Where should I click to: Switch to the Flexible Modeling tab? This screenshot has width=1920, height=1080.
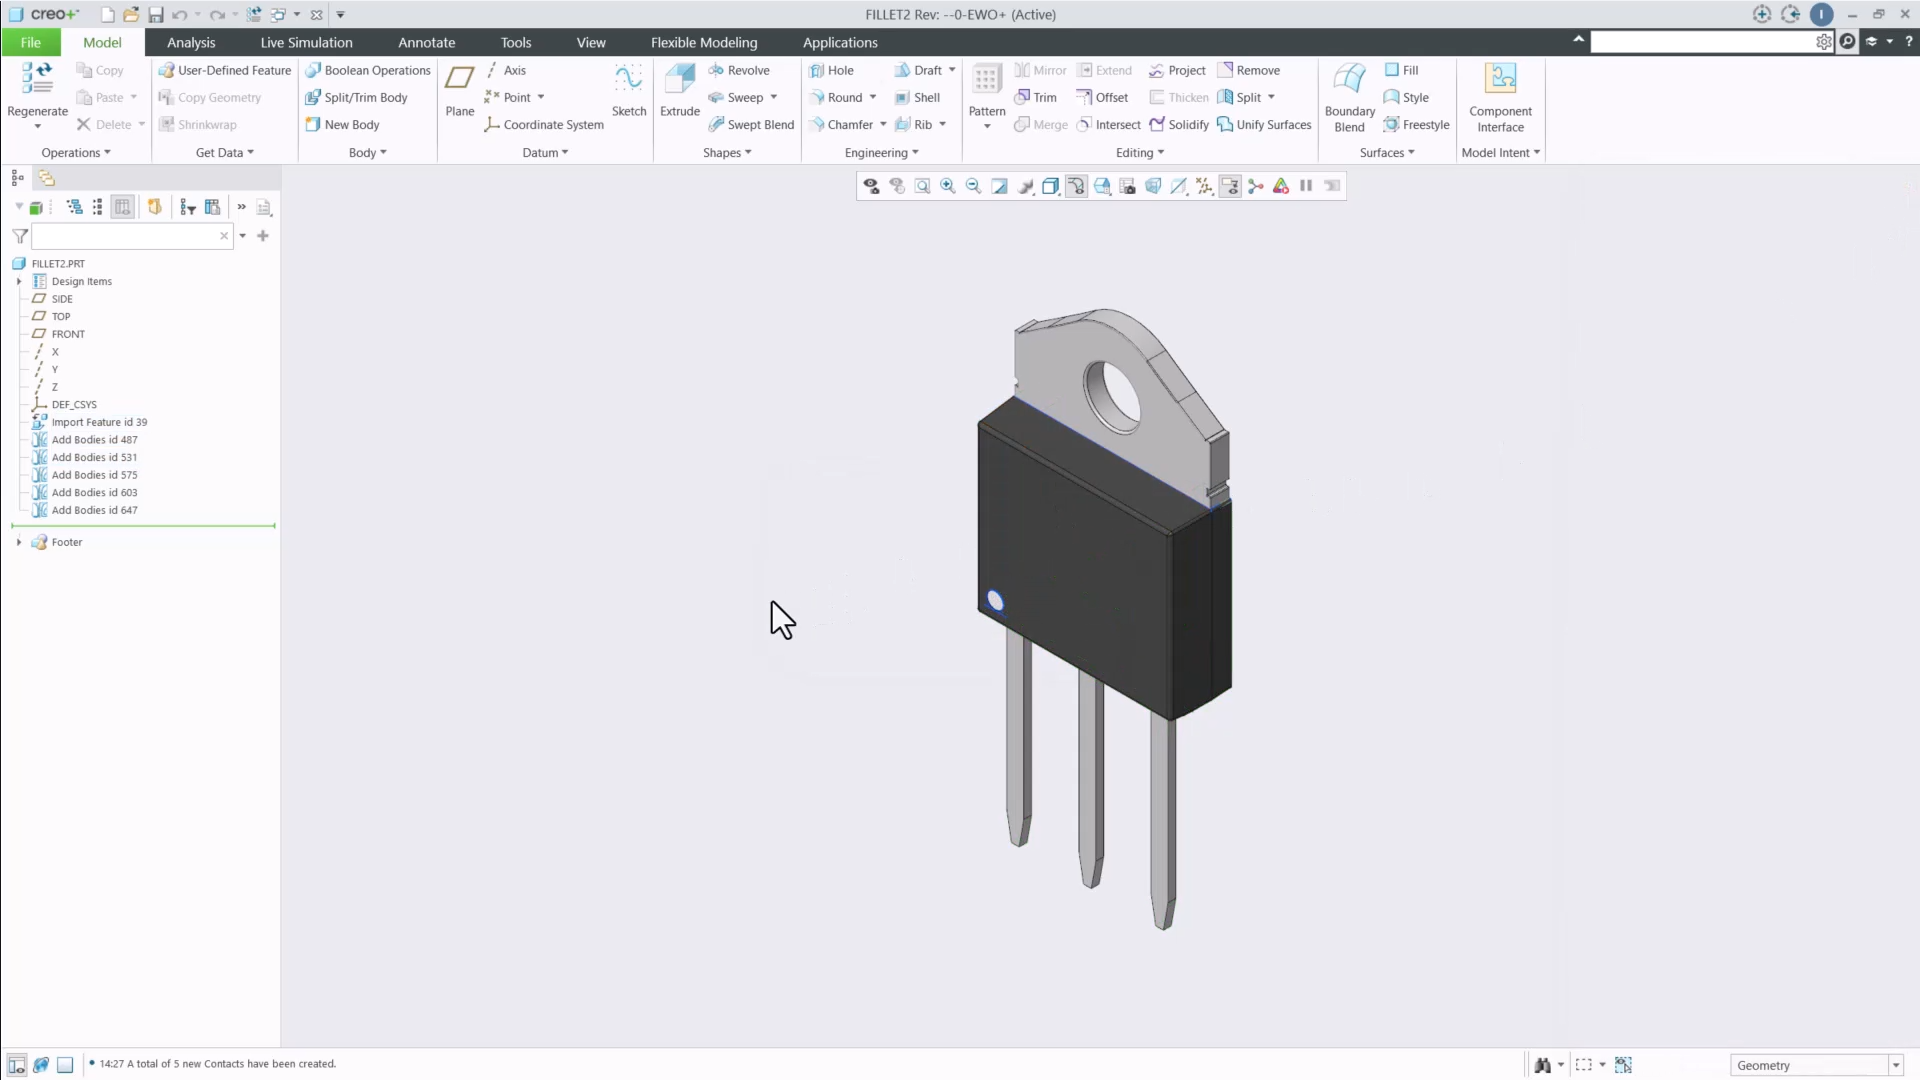pyautogui.click(x=704, y=42)
